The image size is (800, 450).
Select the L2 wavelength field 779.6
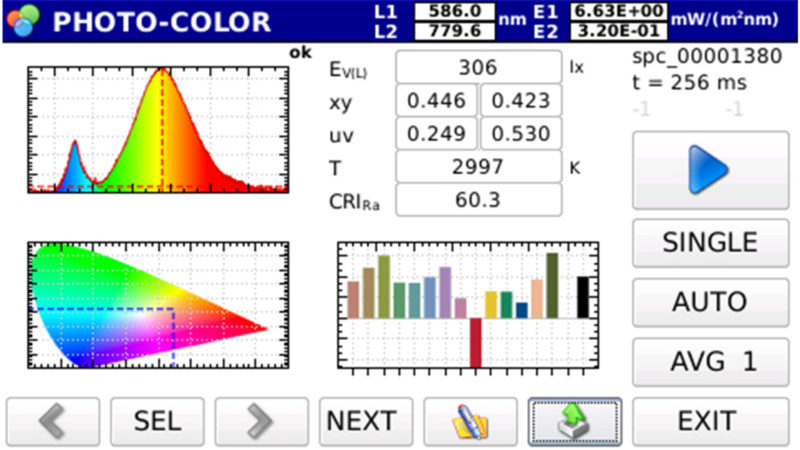(x=454, y=31)
